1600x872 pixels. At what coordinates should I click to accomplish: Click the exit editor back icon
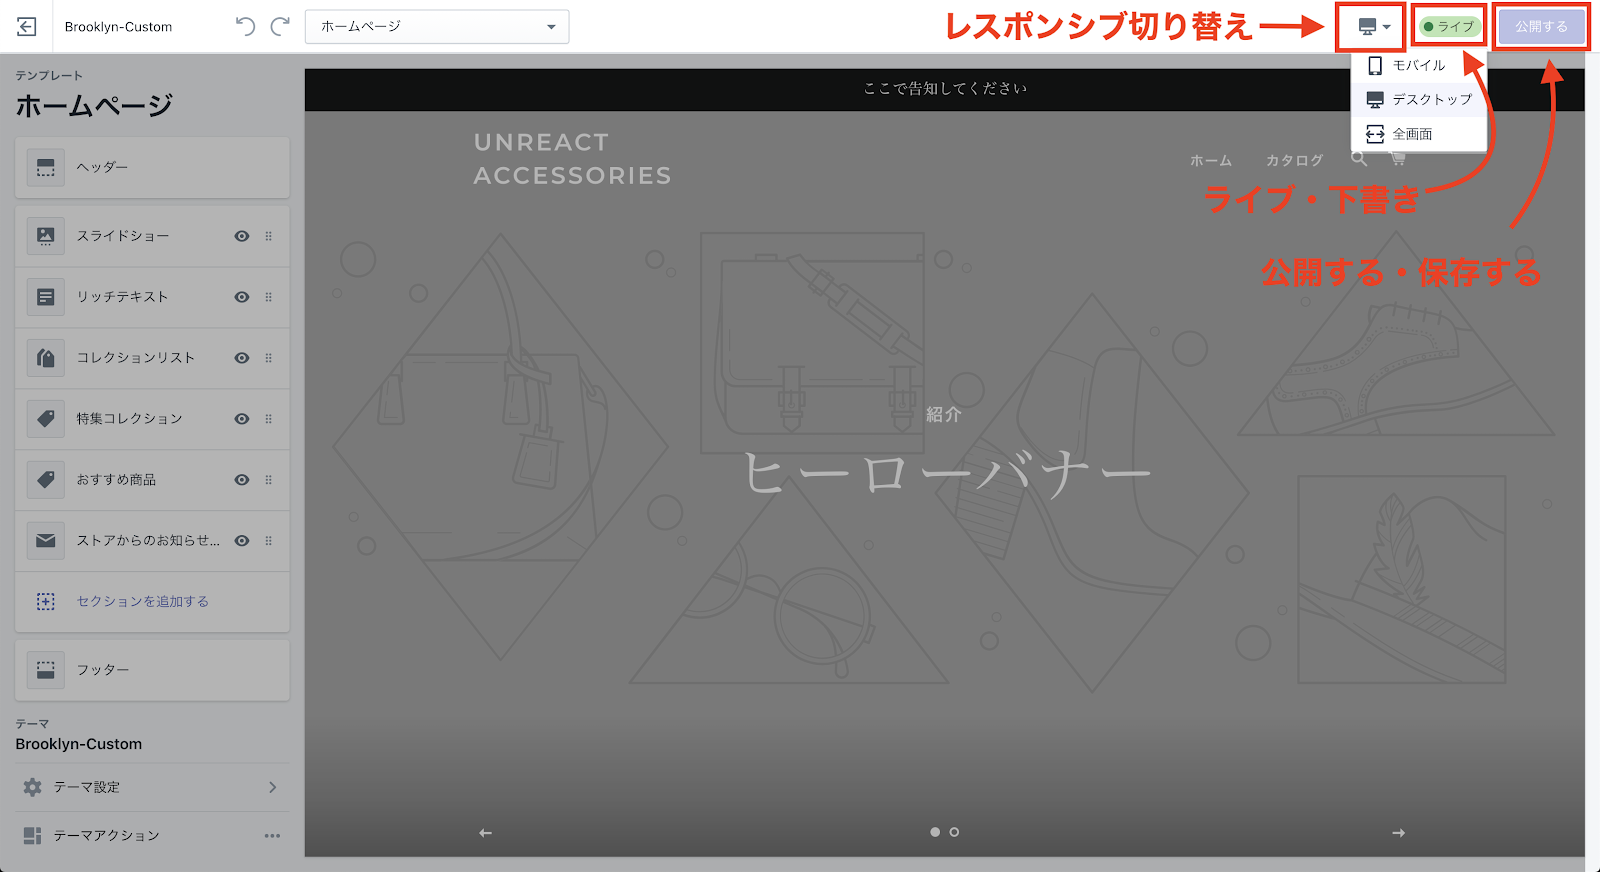click(27, 27)
